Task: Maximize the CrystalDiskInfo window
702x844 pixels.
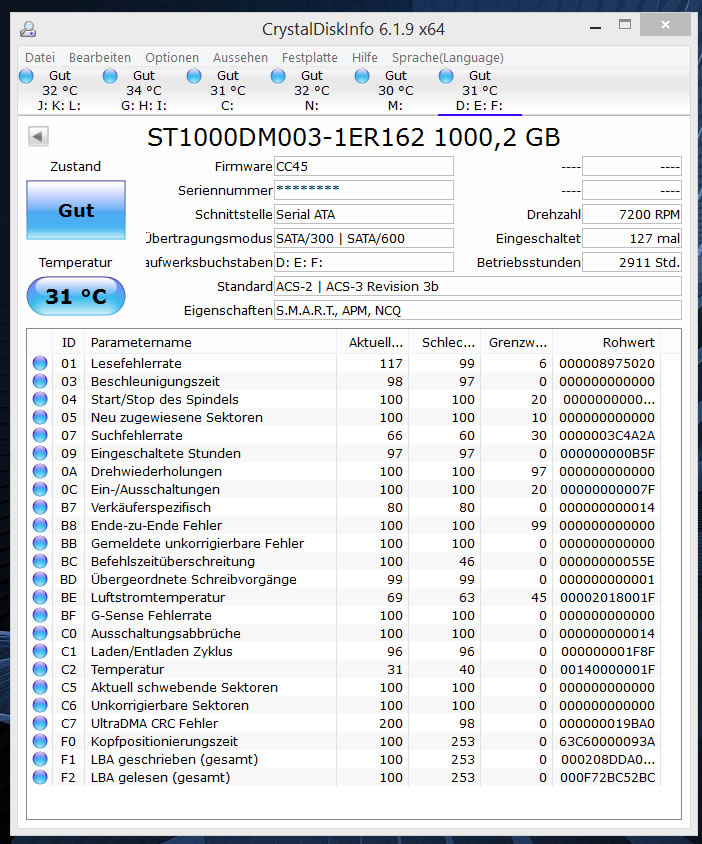Action: [x=624, y=25]
